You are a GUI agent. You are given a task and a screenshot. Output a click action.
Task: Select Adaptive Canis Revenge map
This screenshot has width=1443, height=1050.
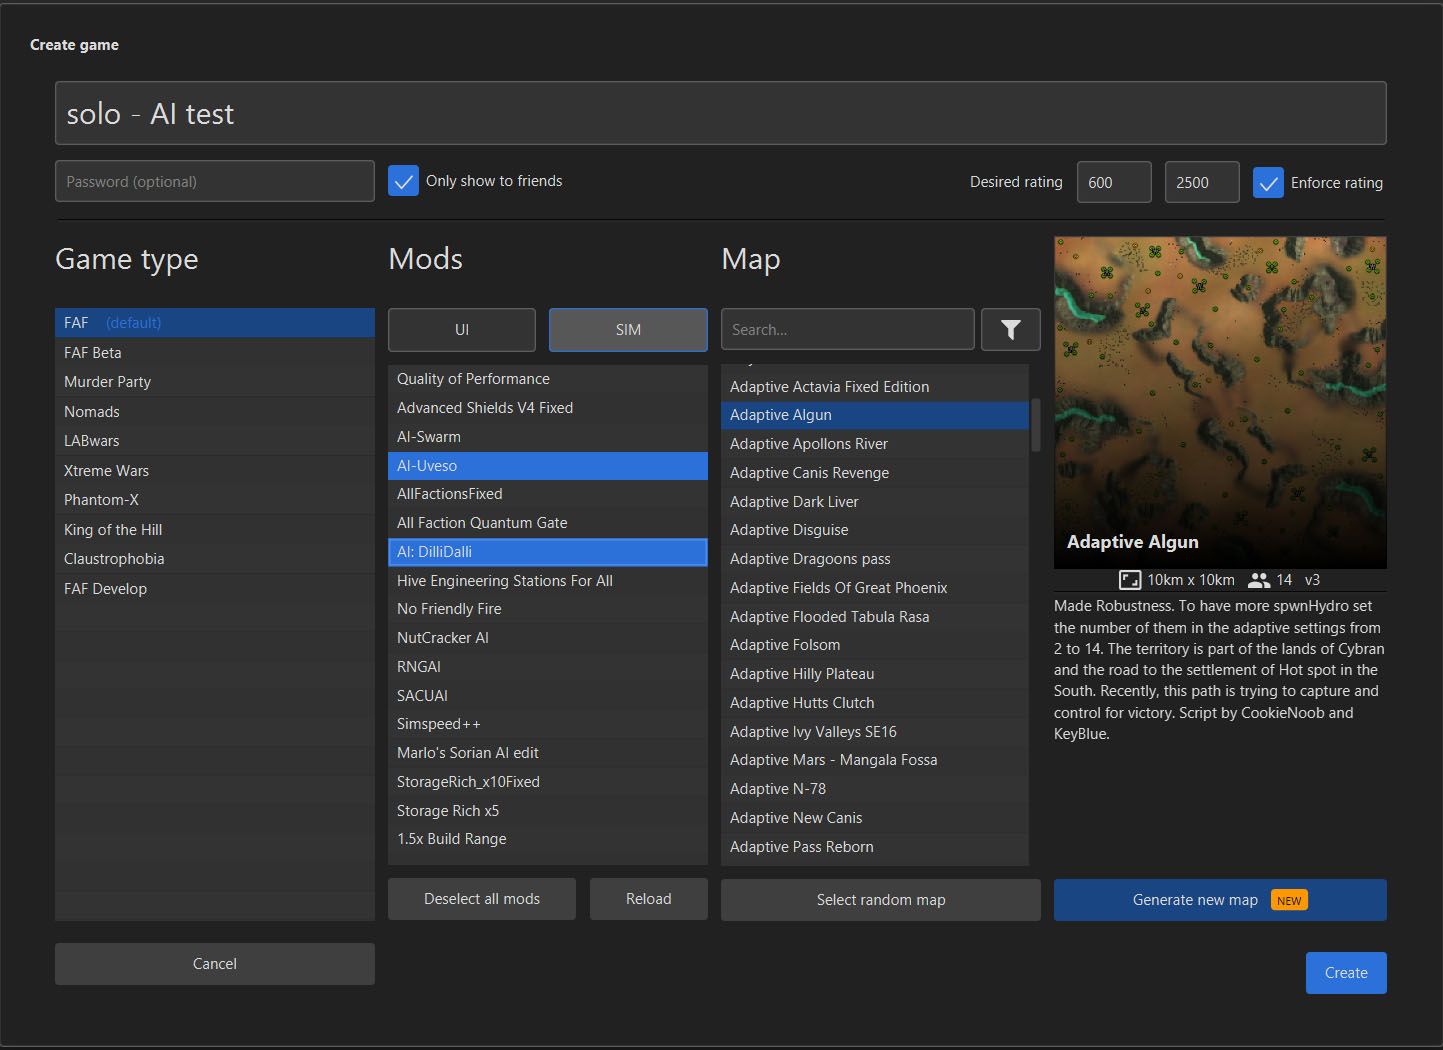pos(875,472)
